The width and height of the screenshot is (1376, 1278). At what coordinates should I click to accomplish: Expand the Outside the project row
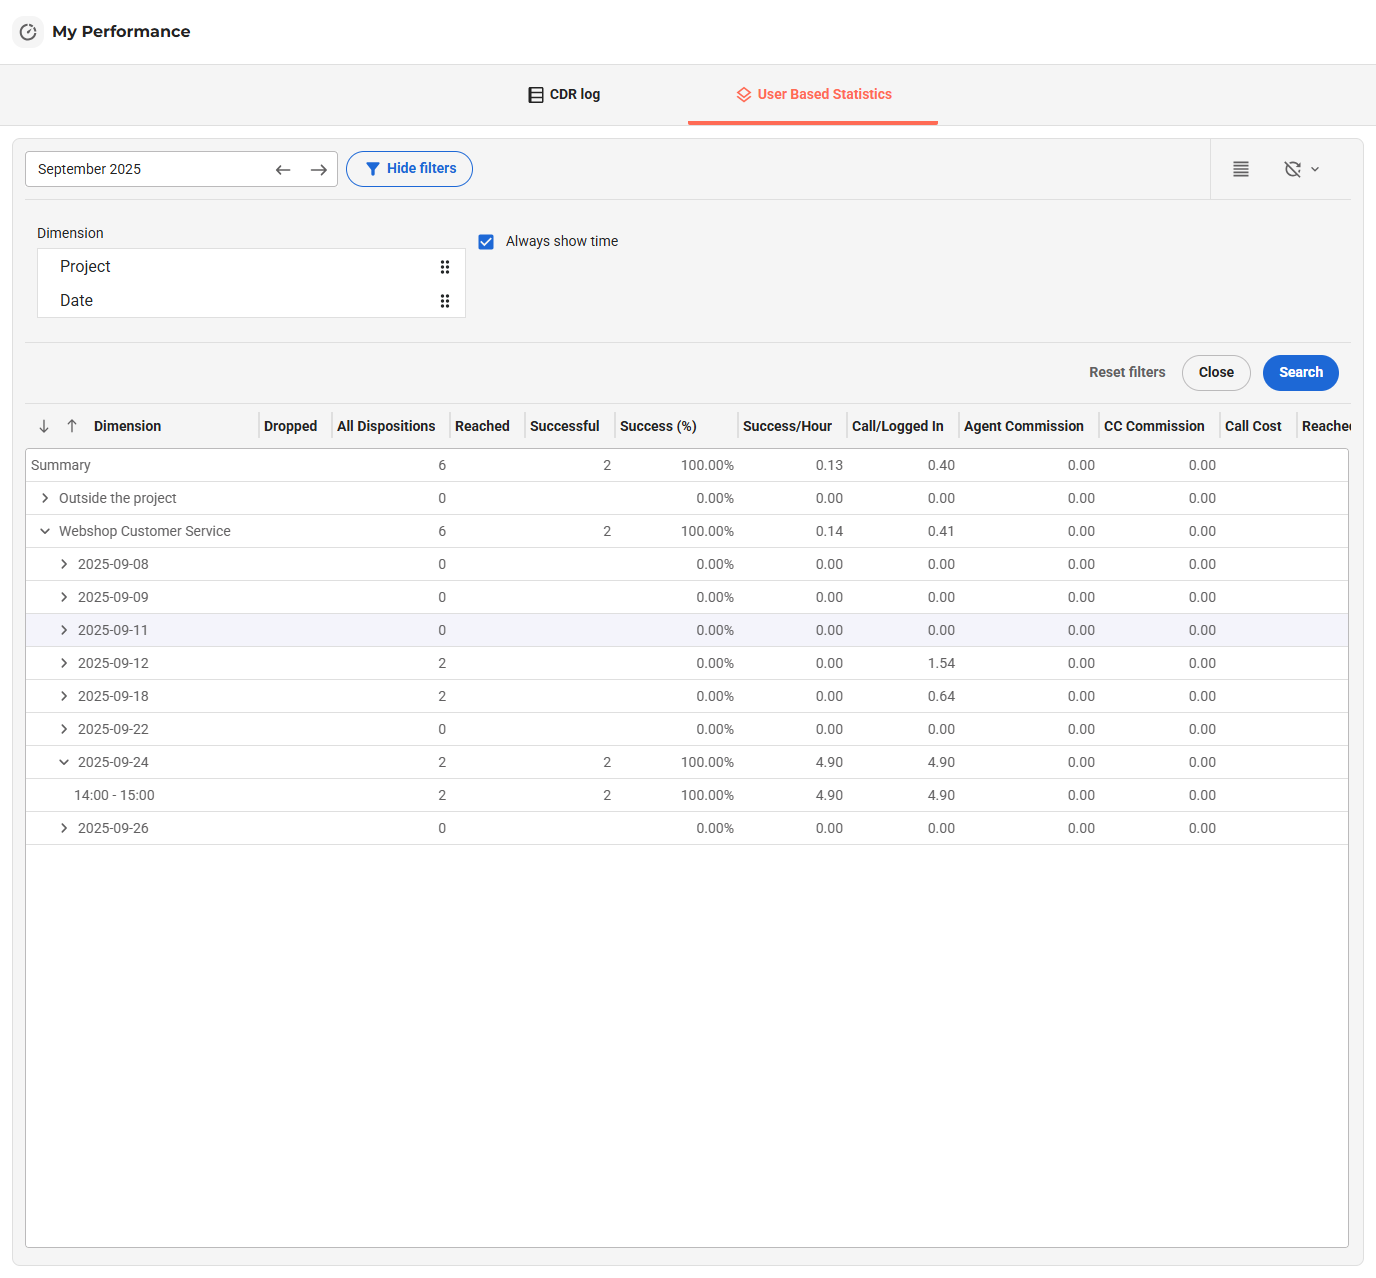[45, 498]
